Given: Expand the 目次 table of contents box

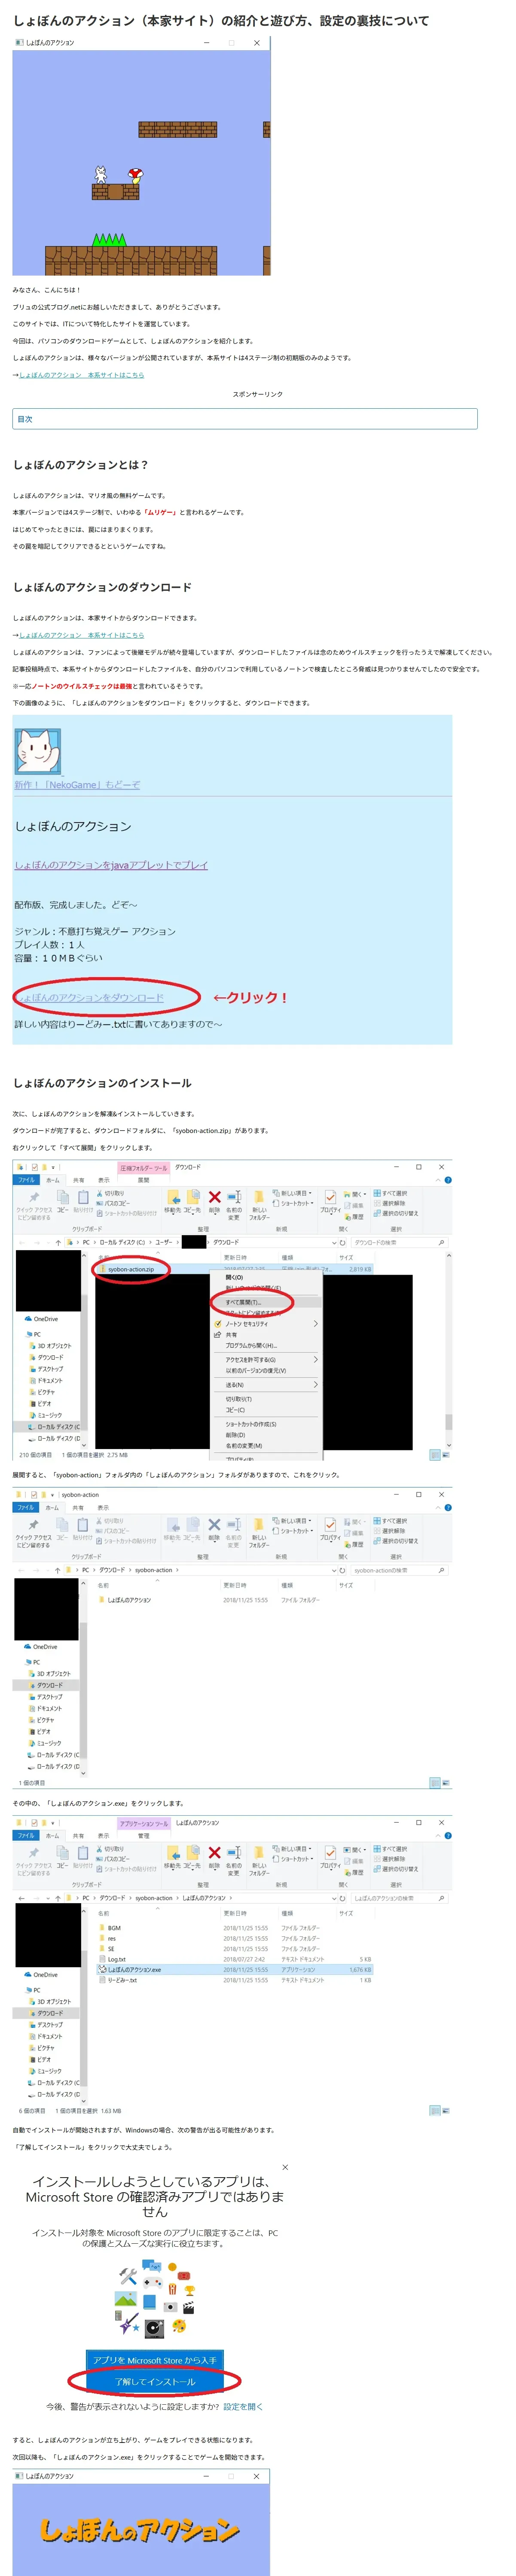Looking at the screenshot, I should click(244, 419).
